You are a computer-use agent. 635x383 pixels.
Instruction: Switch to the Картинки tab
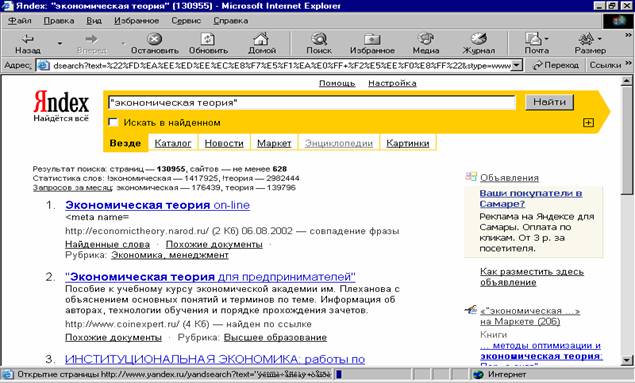point(407,143)
